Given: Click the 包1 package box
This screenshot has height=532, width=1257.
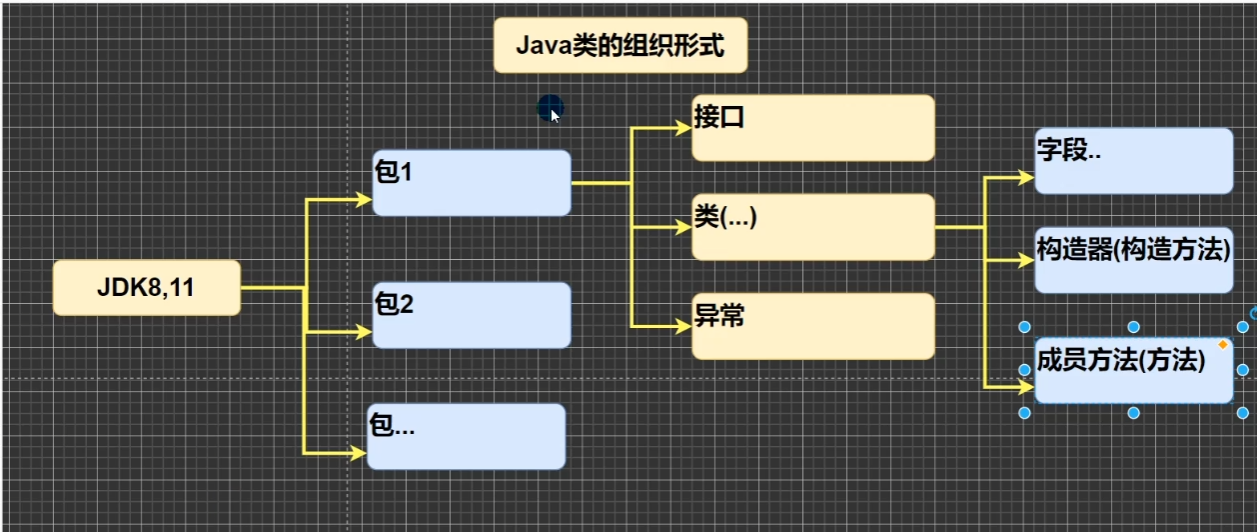Looking at the screenshot, I should (471, 183).
